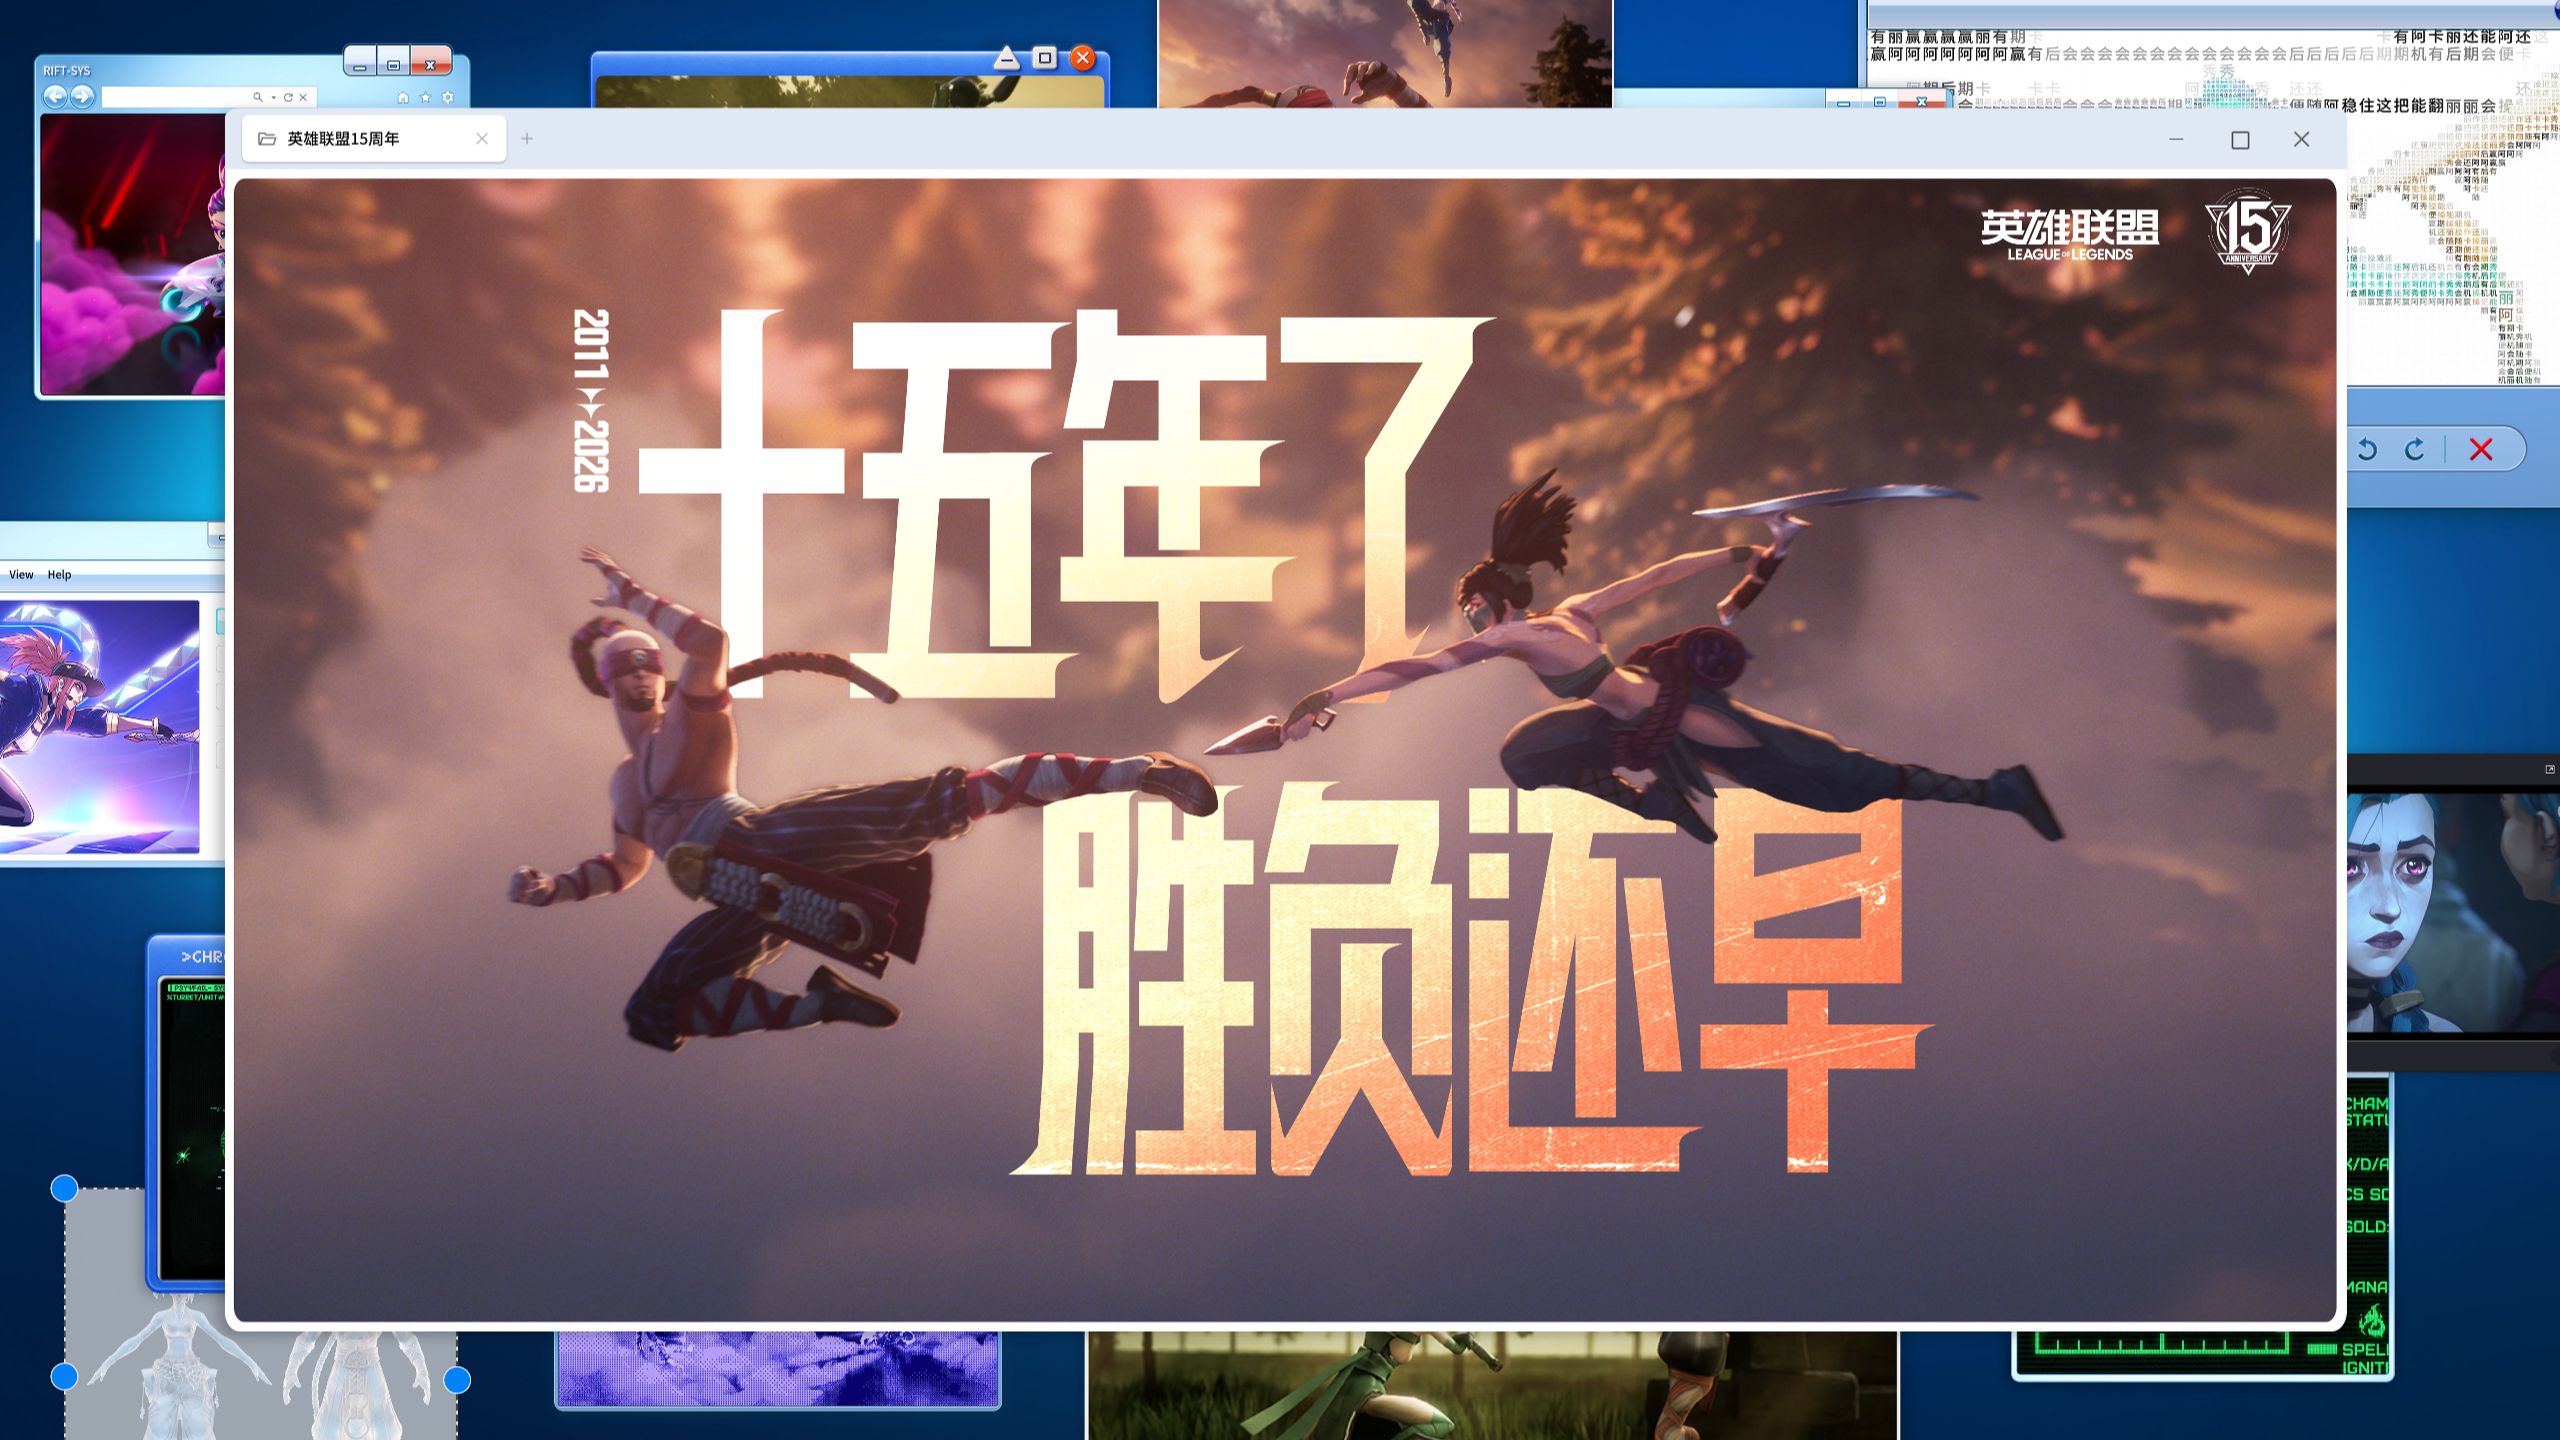This screenshot has width=2560, height=1440.
Task: Open the Help menu
Action: 59,575
